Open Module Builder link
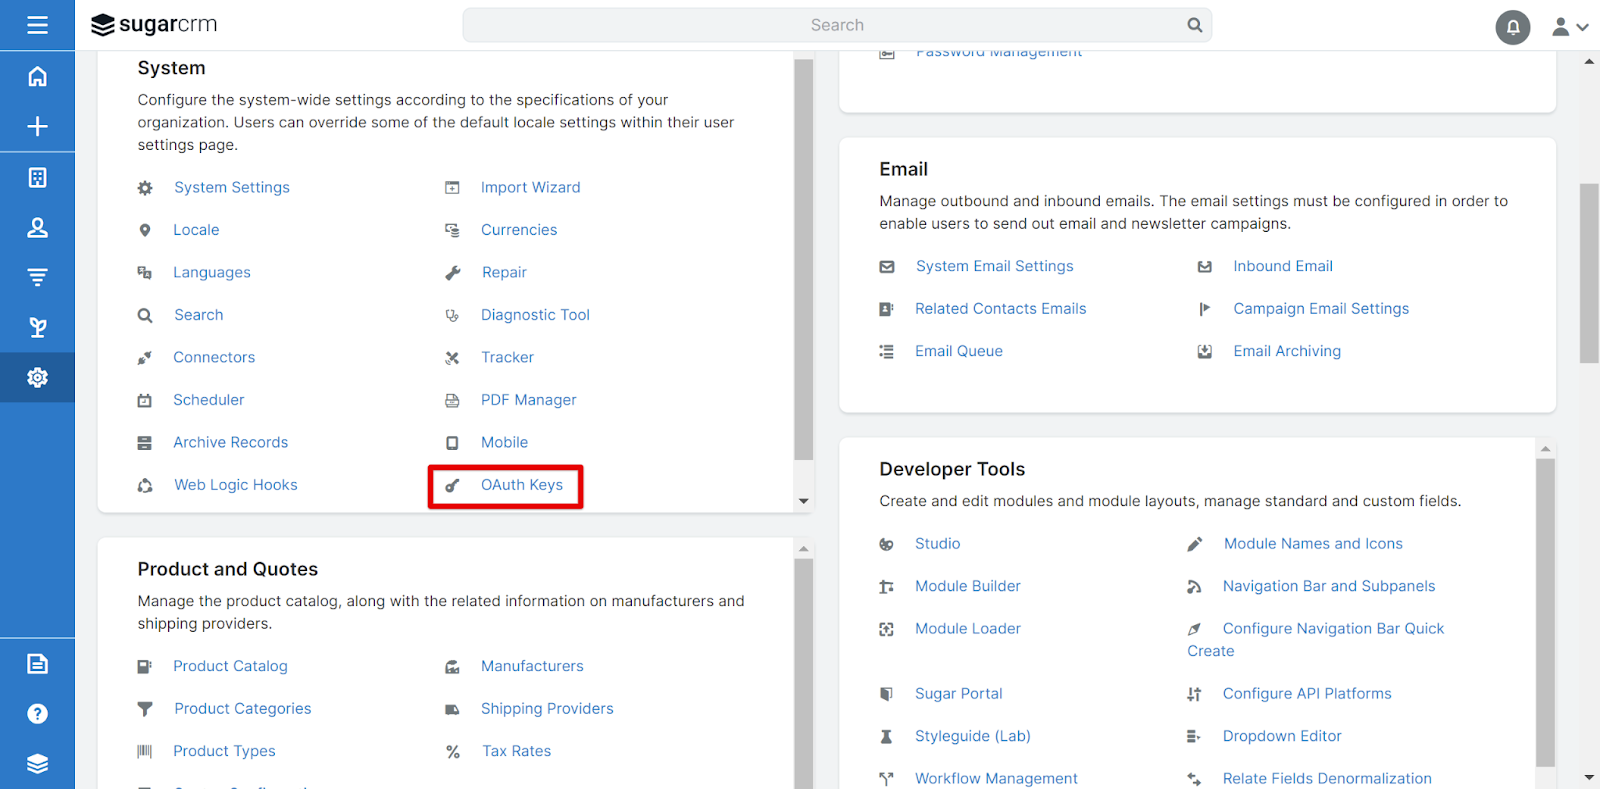1600x789 pixels. pos(968,586)
